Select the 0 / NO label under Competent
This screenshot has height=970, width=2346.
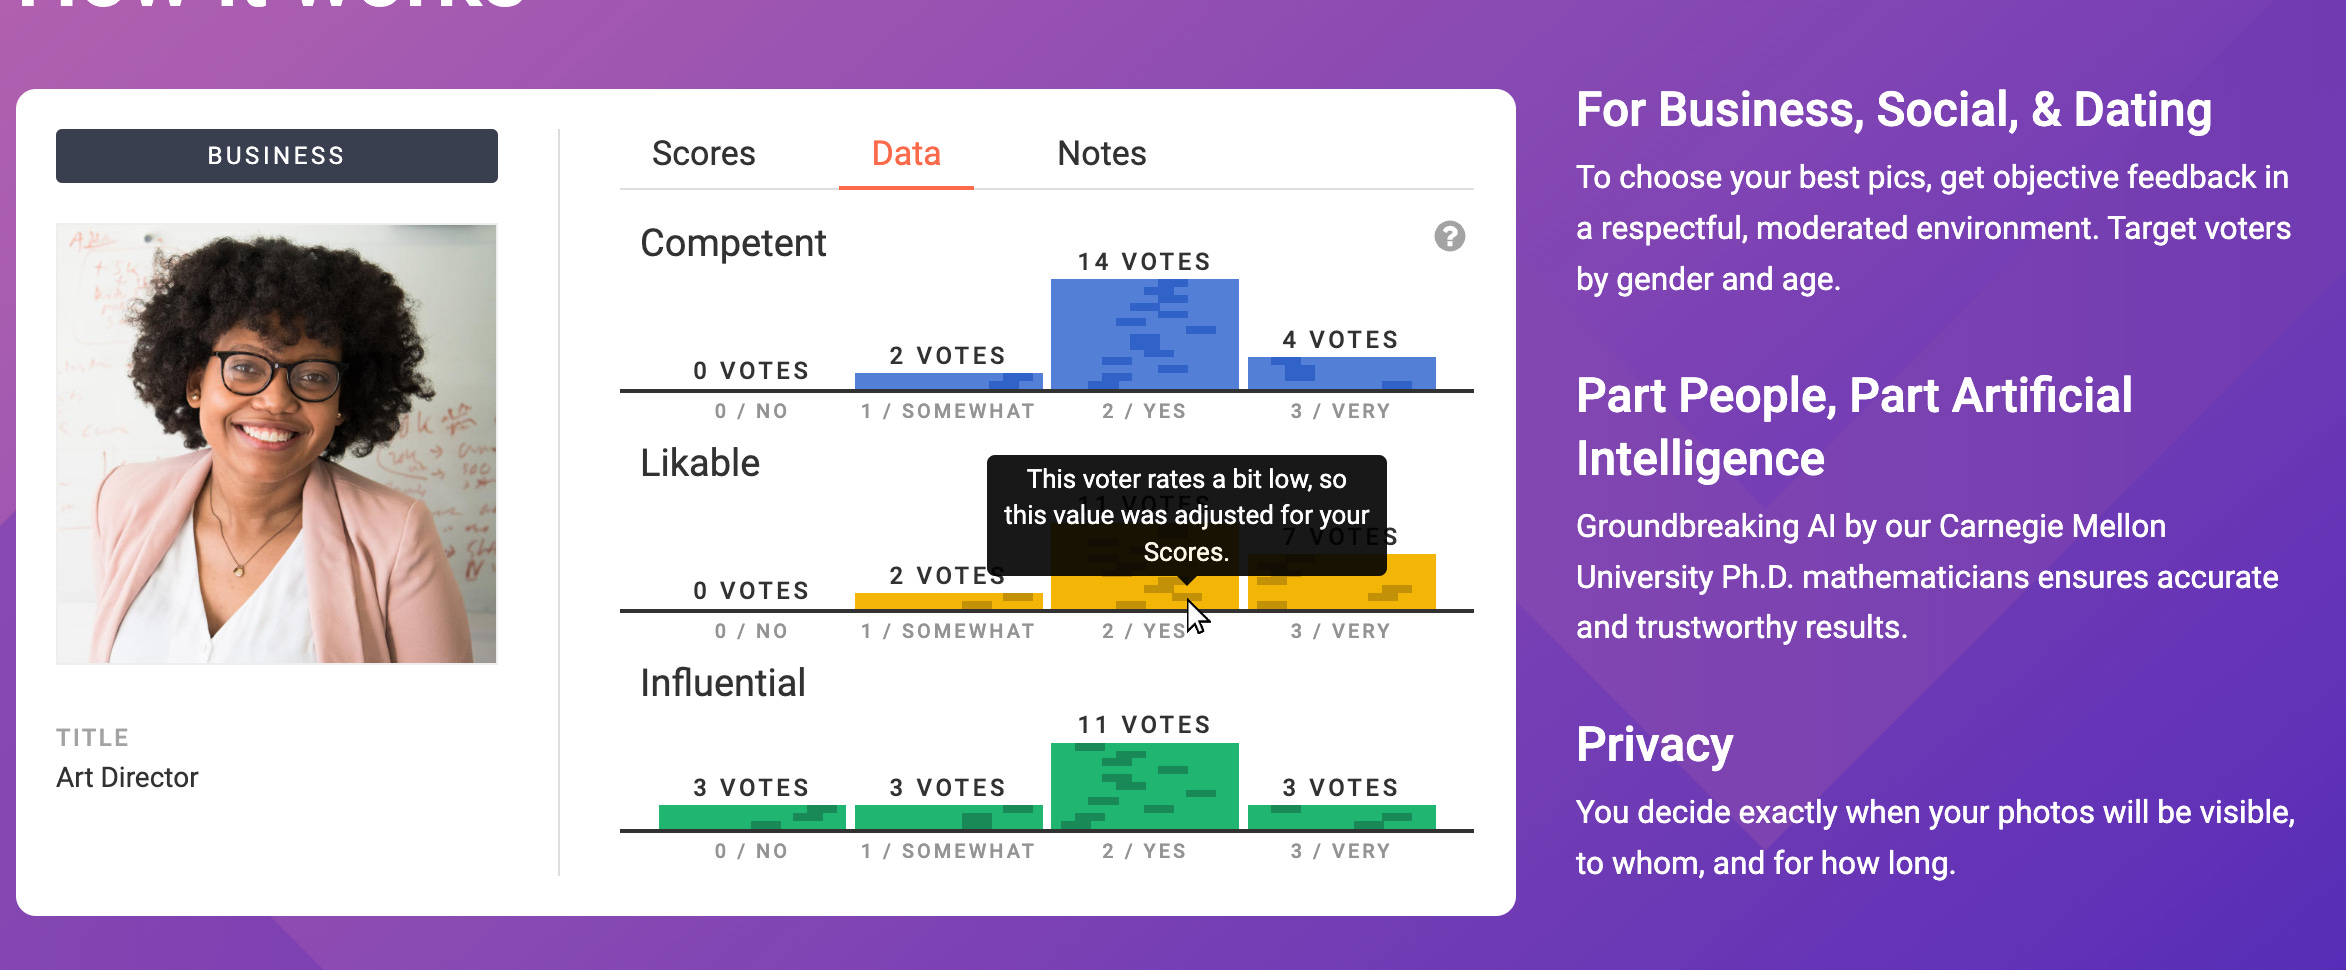750,410
